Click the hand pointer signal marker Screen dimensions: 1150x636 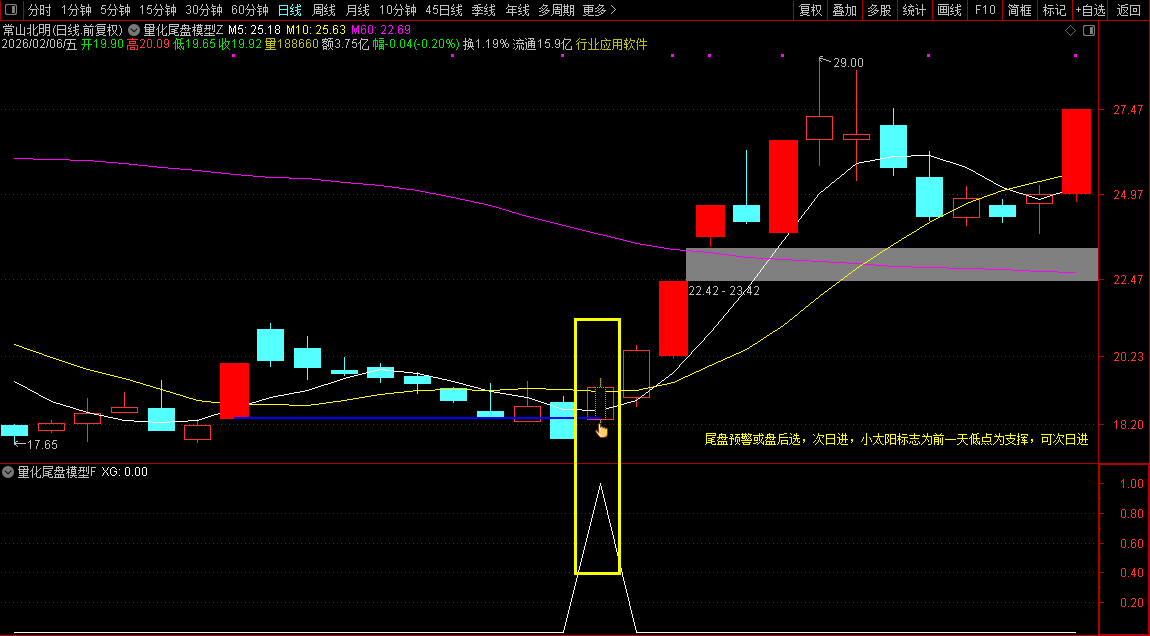tap(601, 430)
